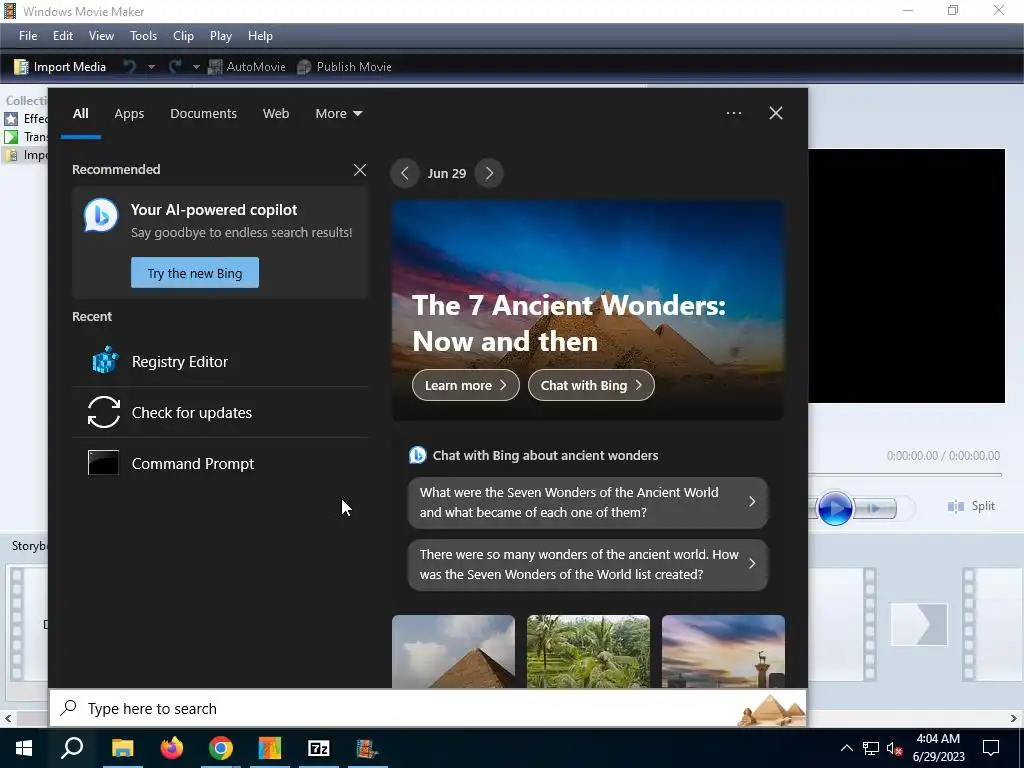Switch to the Documents search tab
Image resolution: width=1024 pixels, height=768 pixels.
(x=203, y=114)
